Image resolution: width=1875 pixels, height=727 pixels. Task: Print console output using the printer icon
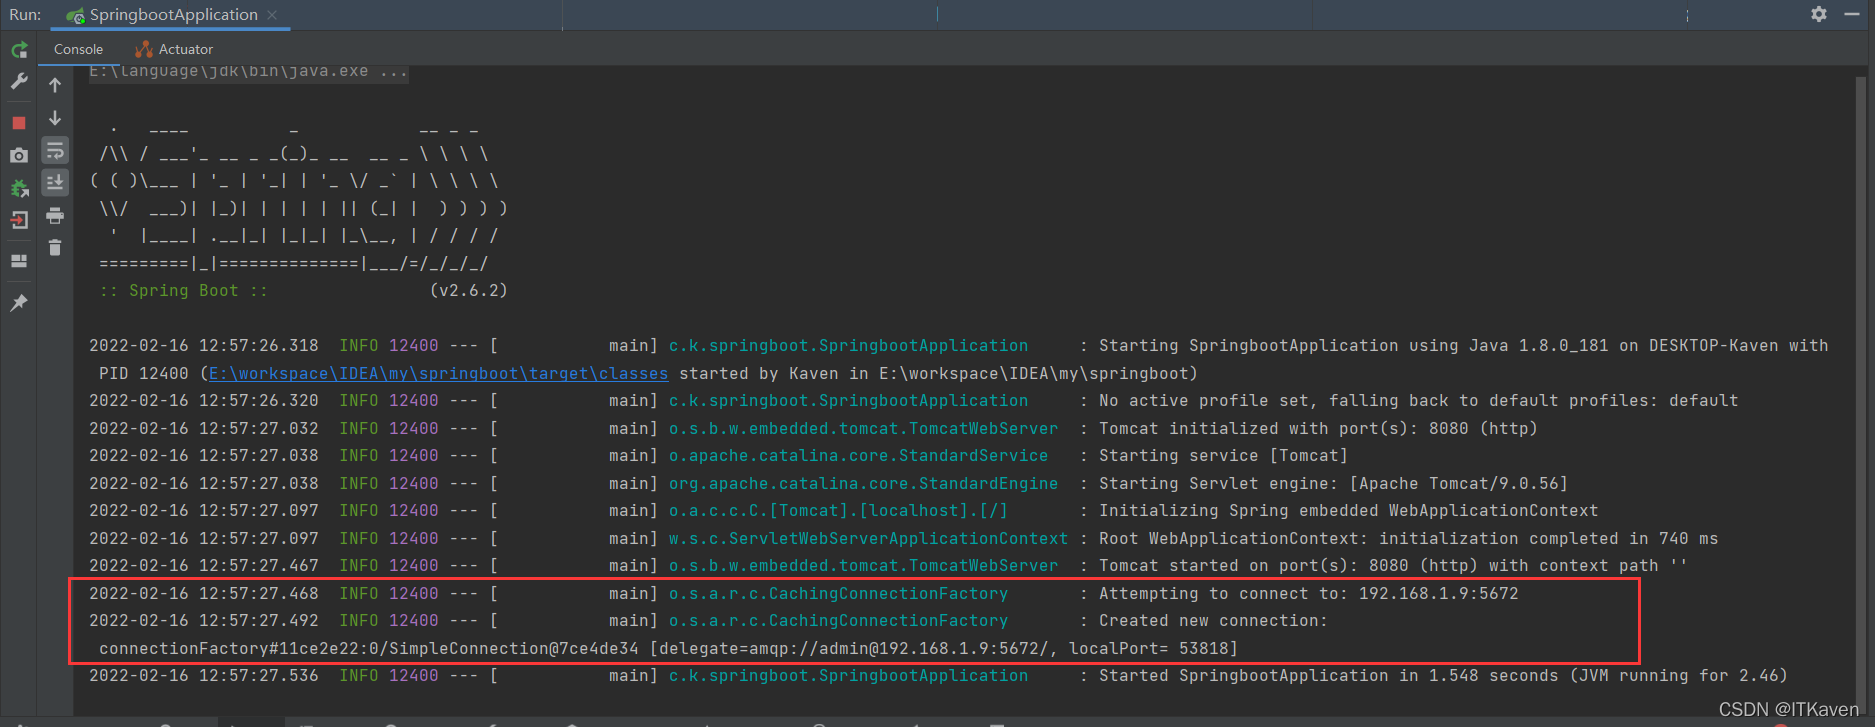pos(55,215)
